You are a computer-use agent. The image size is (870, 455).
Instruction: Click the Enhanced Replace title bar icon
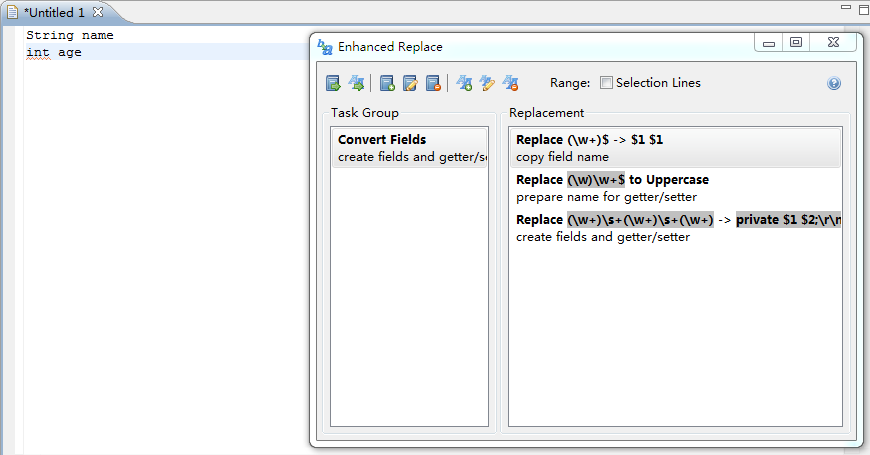click(325, 47)
